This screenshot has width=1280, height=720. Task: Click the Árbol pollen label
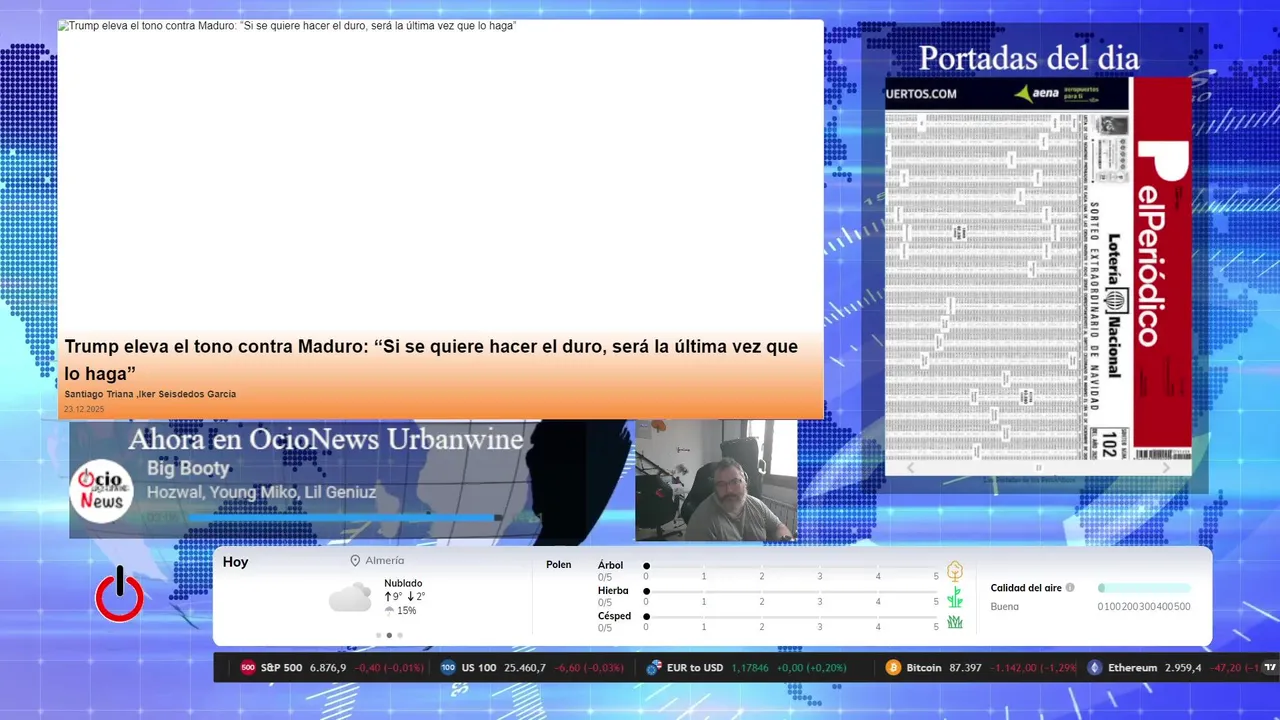click(x=610, y=565)
